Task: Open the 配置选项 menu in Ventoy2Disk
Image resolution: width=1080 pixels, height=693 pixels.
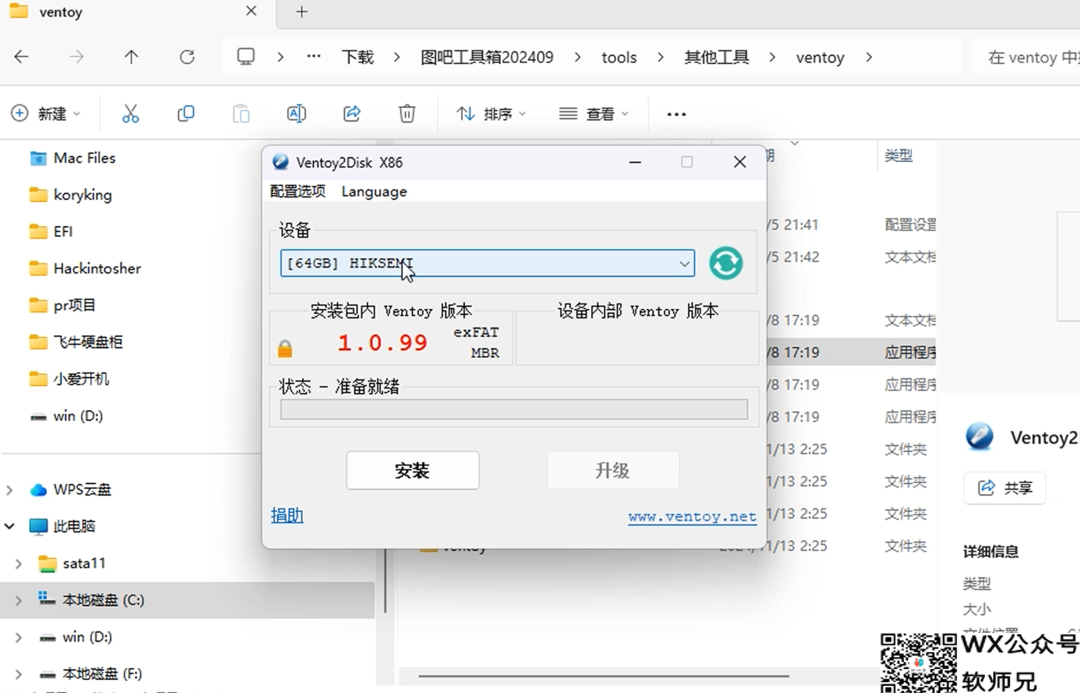Action: pos(298,192)
